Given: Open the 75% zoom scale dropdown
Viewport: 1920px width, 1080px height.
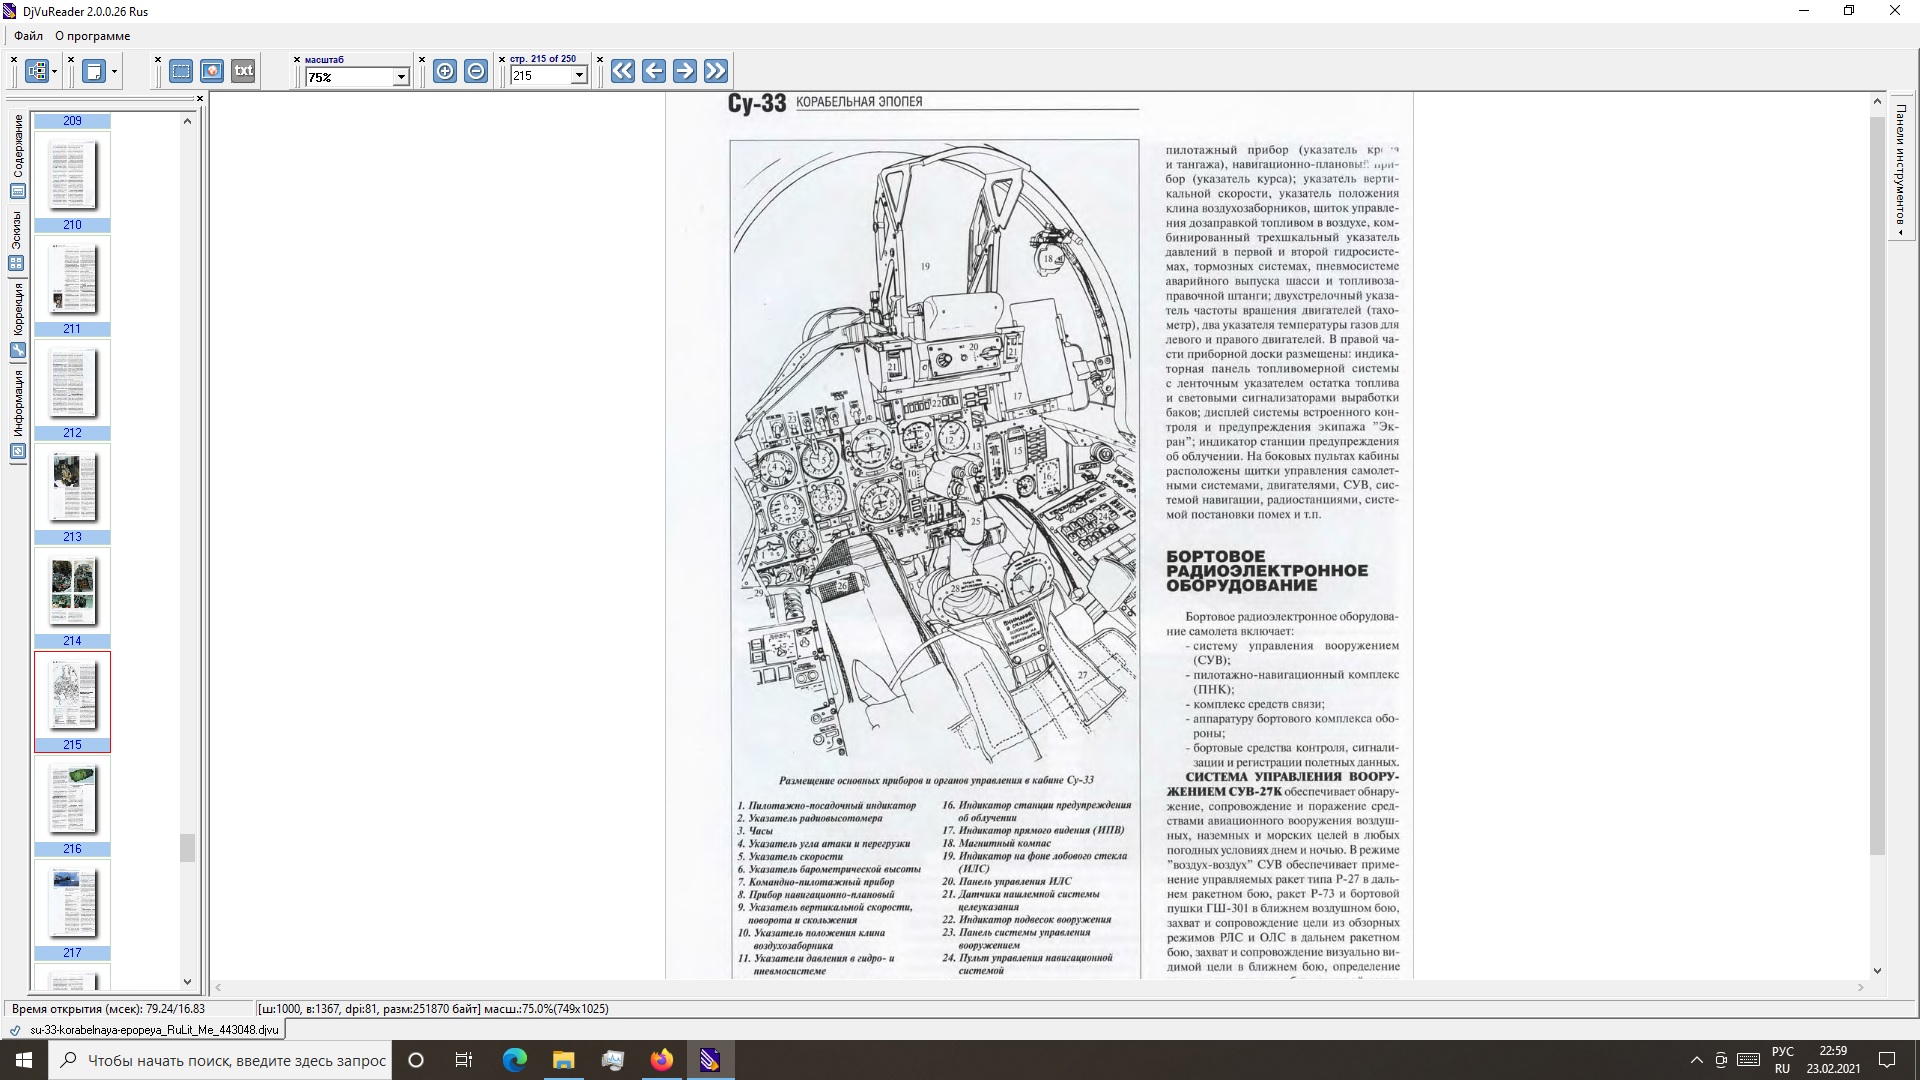Looking at the screenshot, I should click(401, 77).
